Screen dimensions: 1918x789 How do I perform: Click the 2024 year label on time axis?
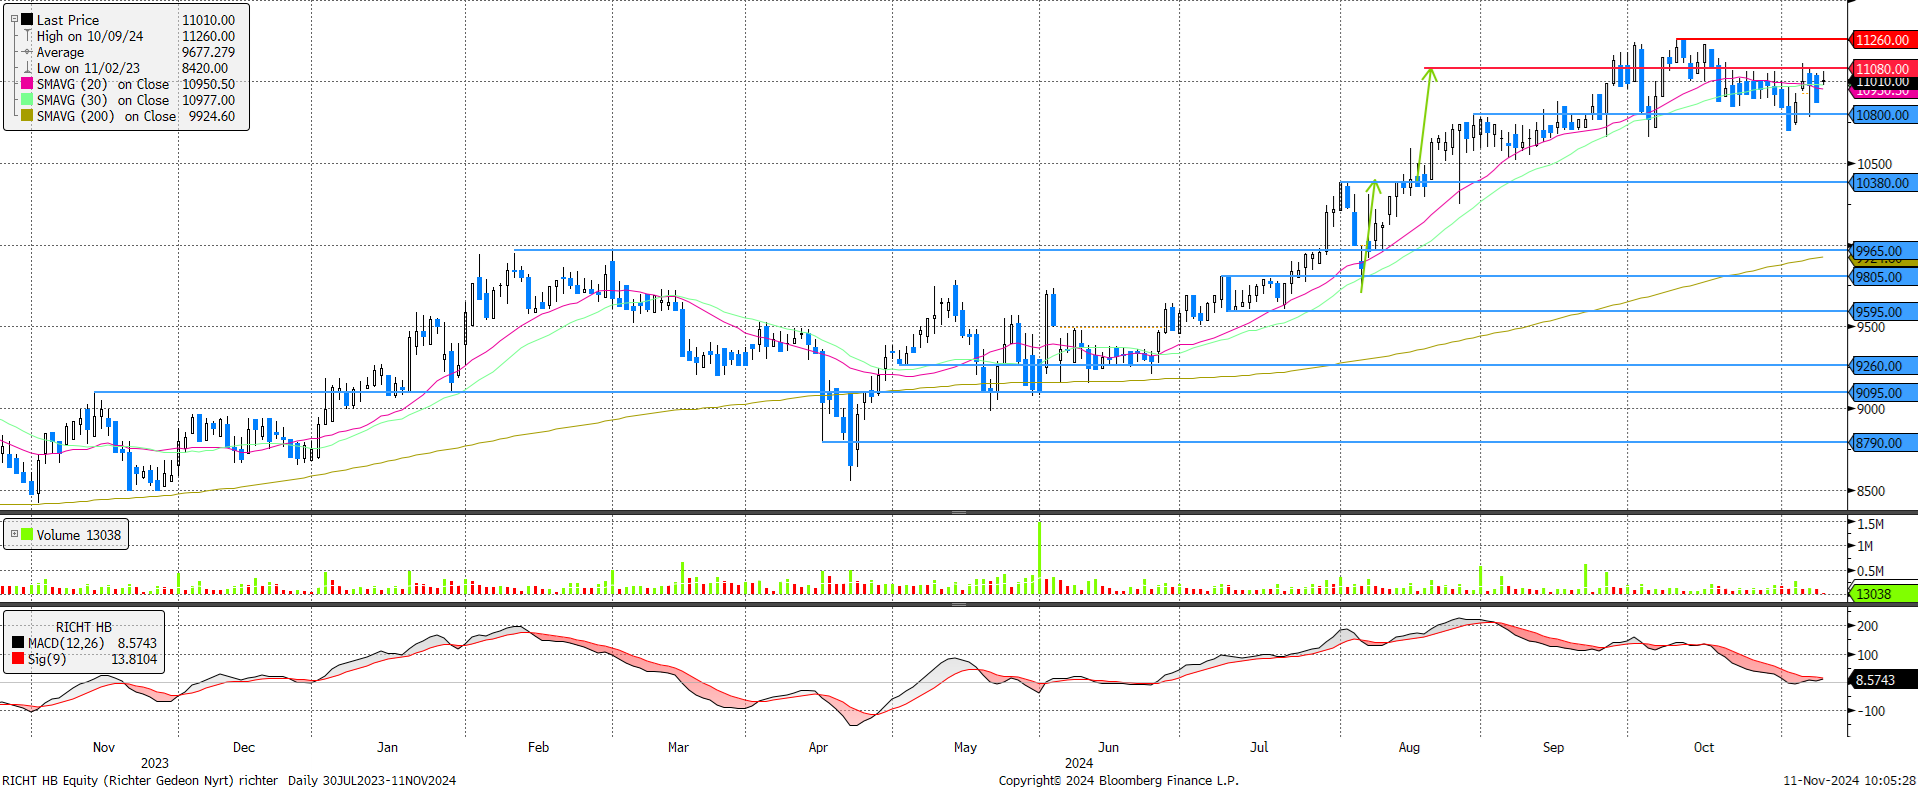1079,763
